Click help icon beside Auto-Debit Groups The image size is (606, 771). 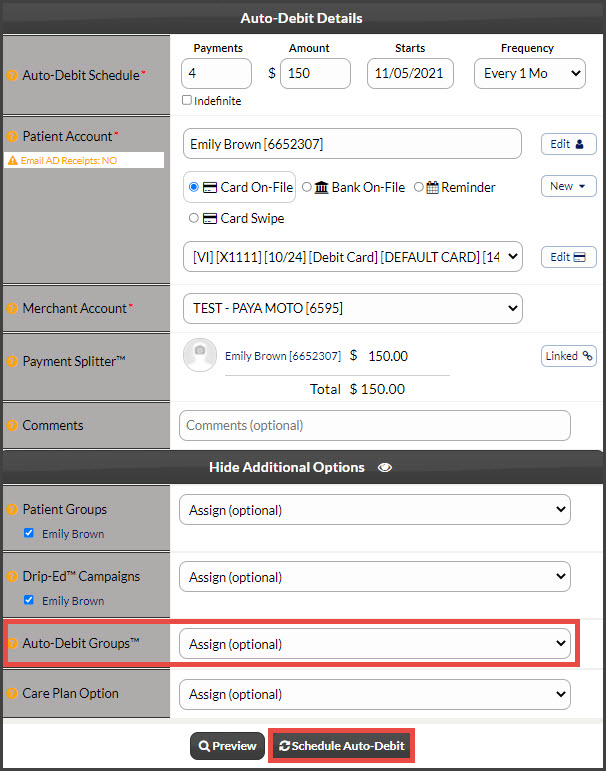pyautogui.click(x=12, y=643)
